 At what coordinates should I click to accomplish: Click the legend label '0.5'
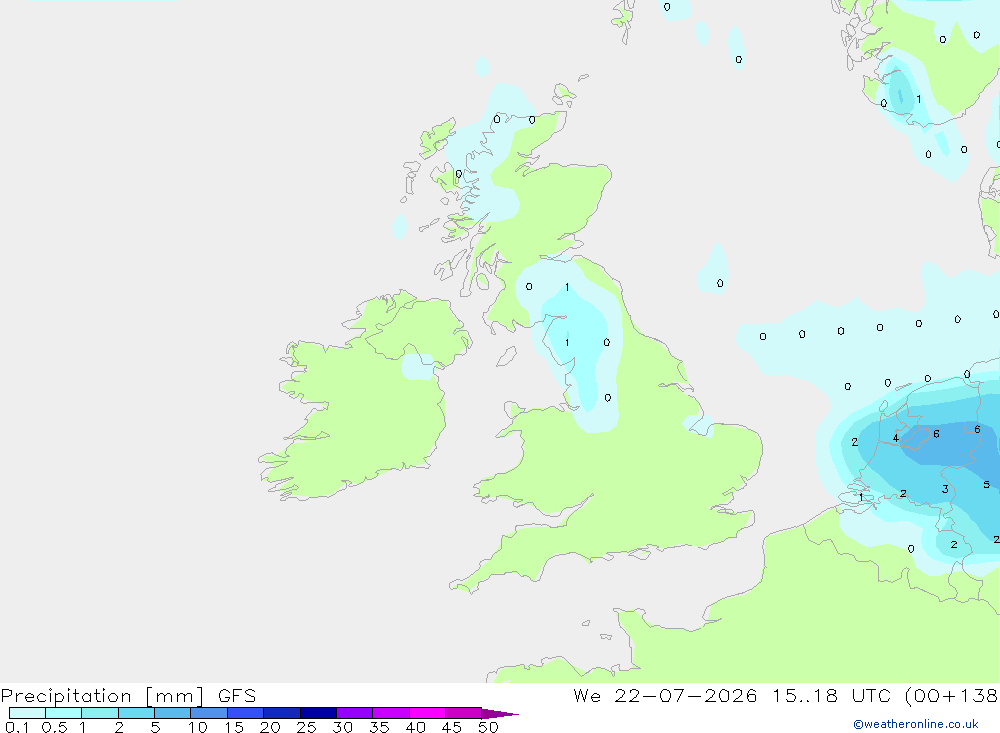tap(54, 727)
